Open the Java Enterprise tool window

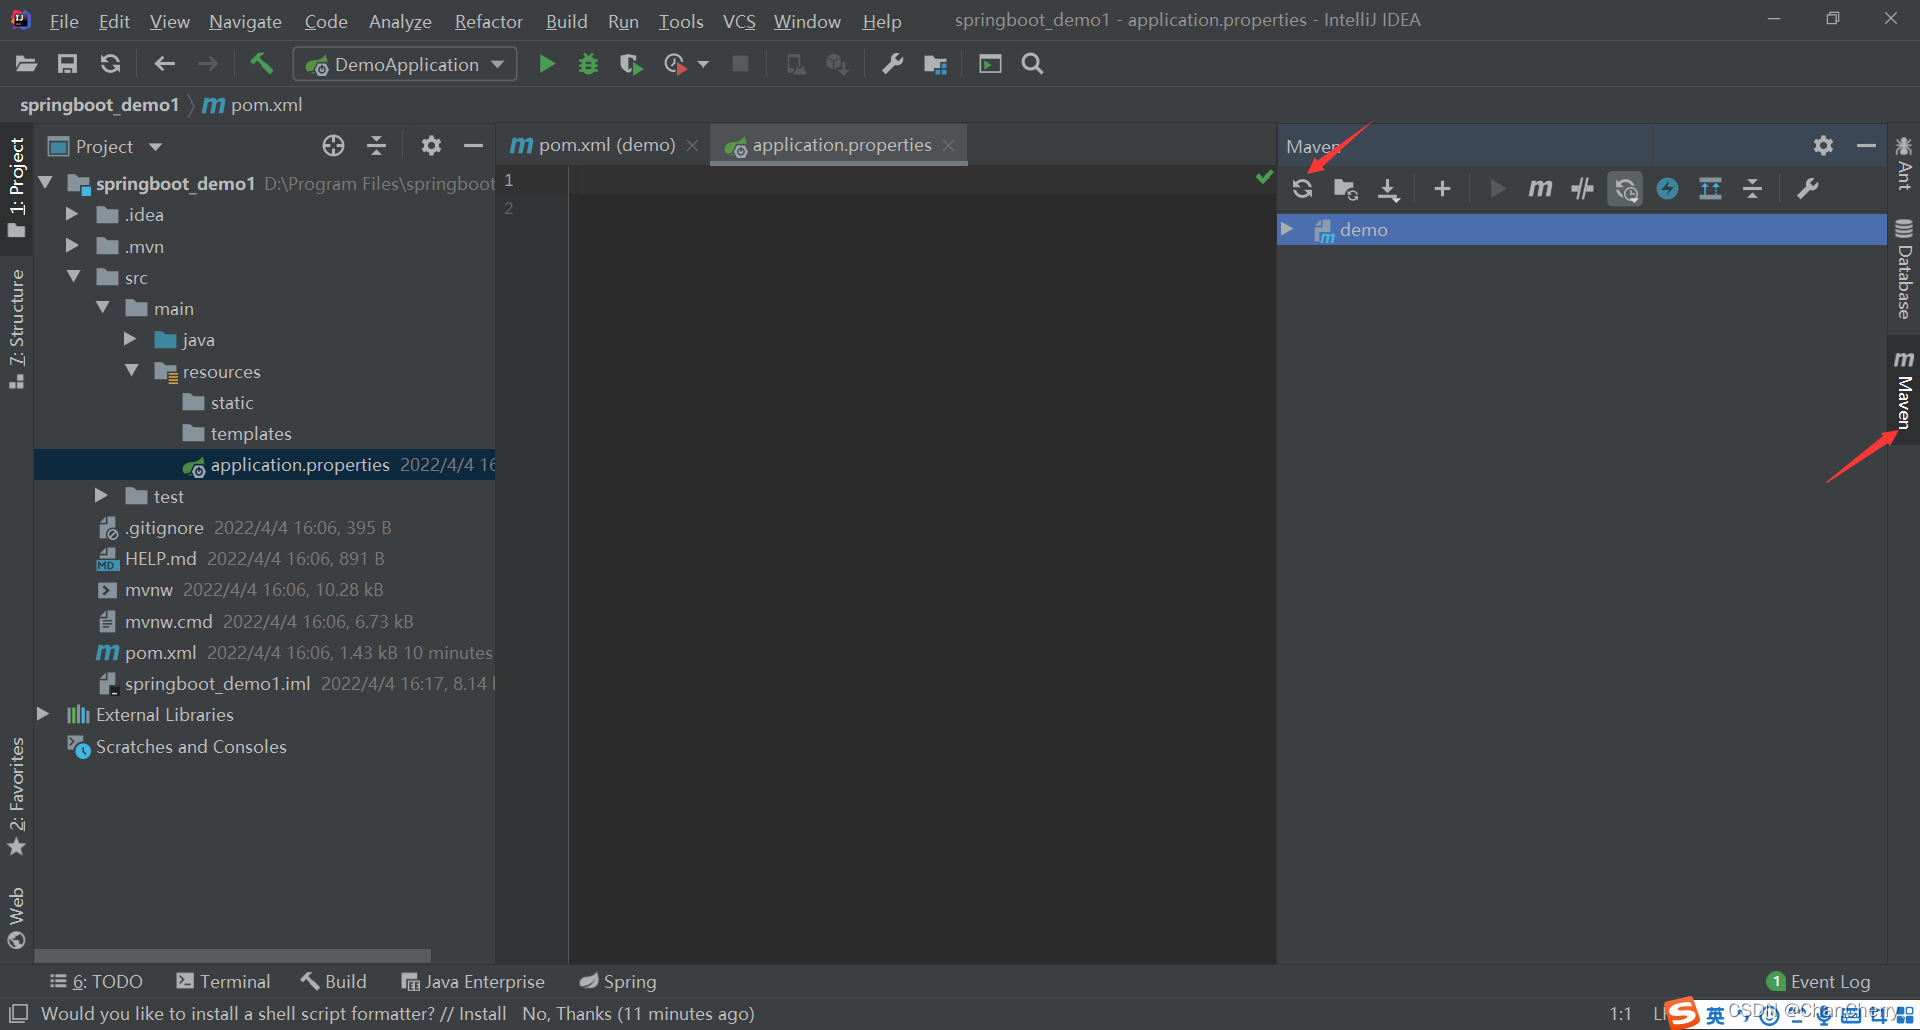point(472,981)
